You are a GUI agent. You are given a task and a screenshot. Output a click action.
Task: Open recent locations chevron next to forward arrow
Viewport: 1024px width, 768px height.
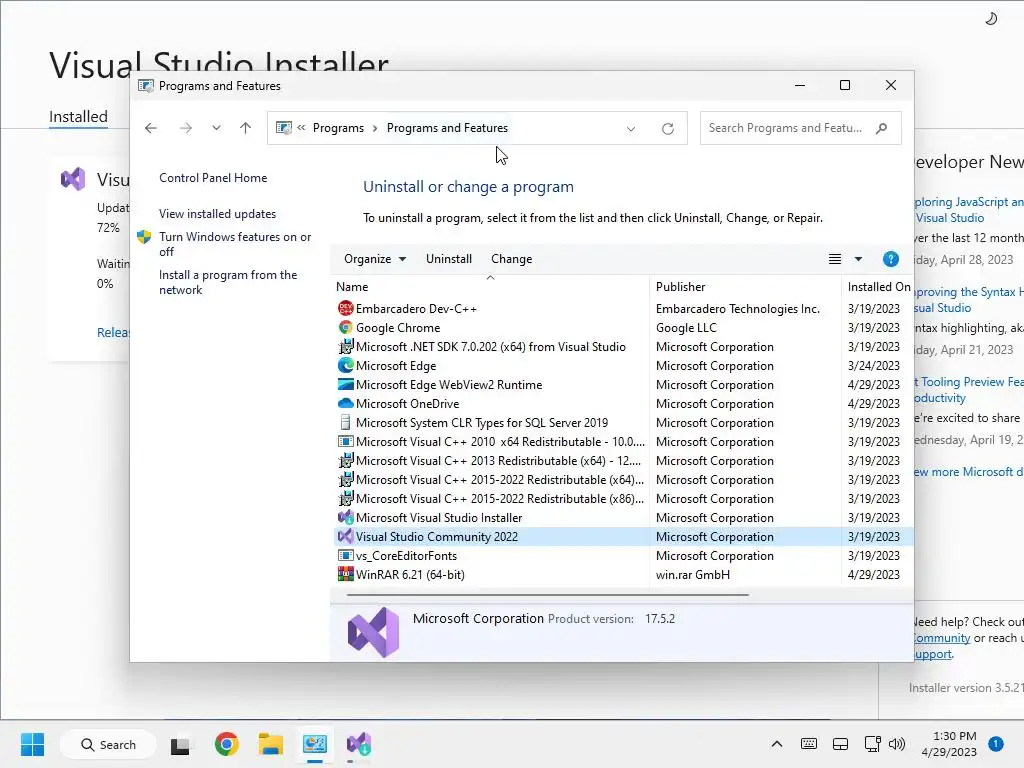pos(216,128)
